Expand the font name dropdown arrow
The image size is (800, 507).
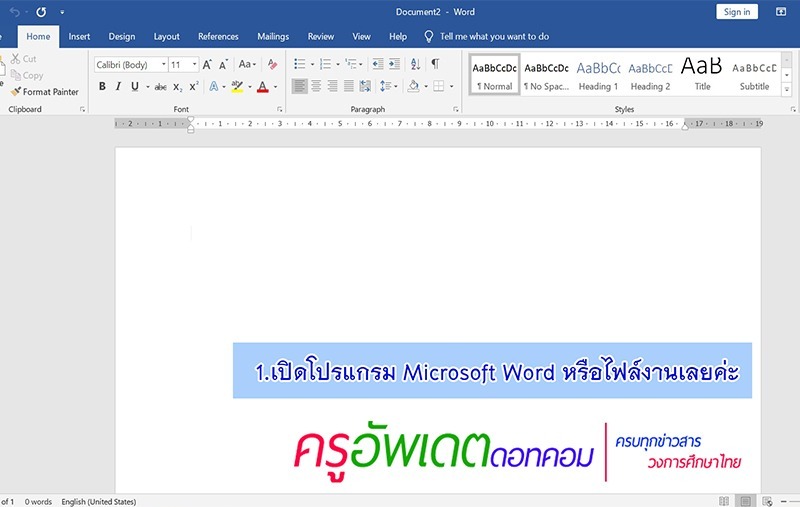(x=164, y=65)
